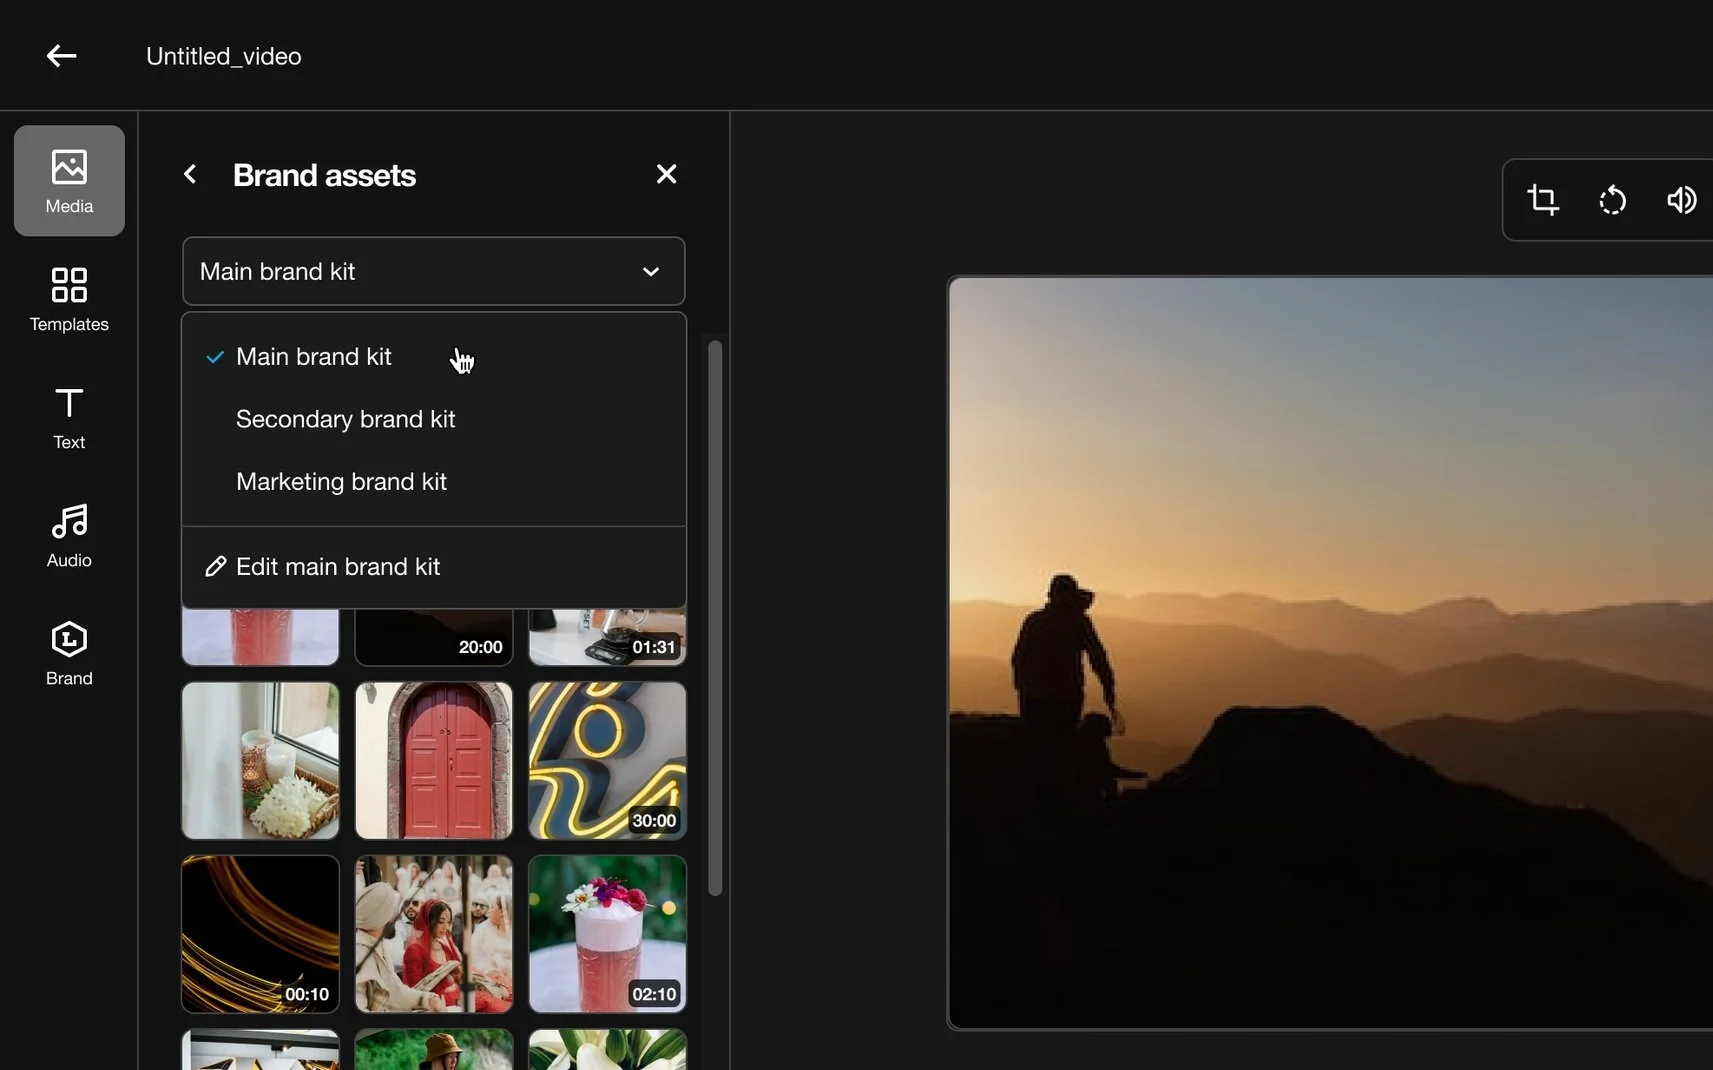This screenshot has height=1070, width=1713.
Task: Open the Templates panel
Action: click(69, 299)
